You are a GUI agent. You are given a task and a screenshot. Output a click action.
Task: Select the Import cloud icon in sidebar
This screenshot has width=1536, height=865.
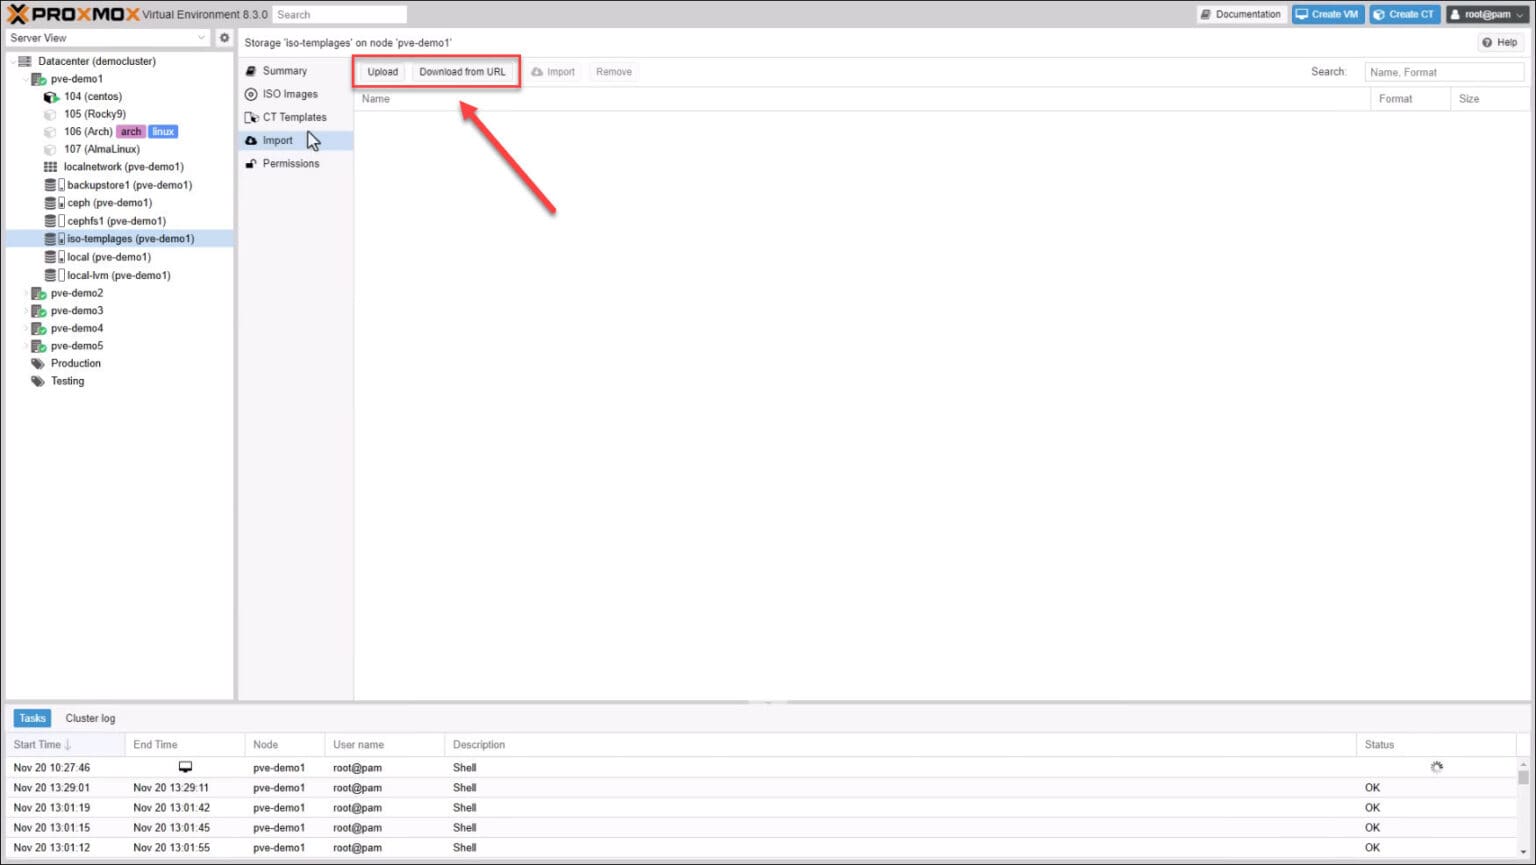coord(251,140)
